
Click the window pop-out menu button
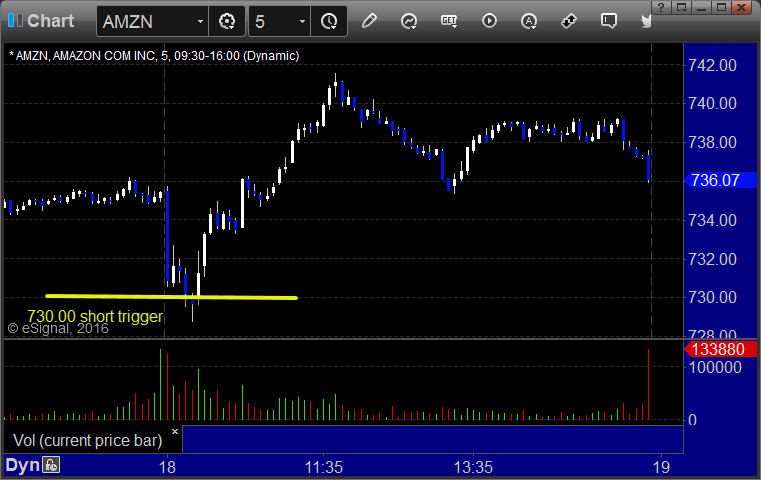pyautogui.click(x=681, y=7)
